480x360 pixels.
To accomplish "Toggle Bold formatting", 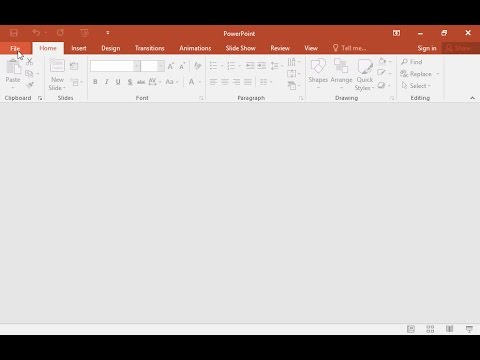I will [x=95, y=82].
